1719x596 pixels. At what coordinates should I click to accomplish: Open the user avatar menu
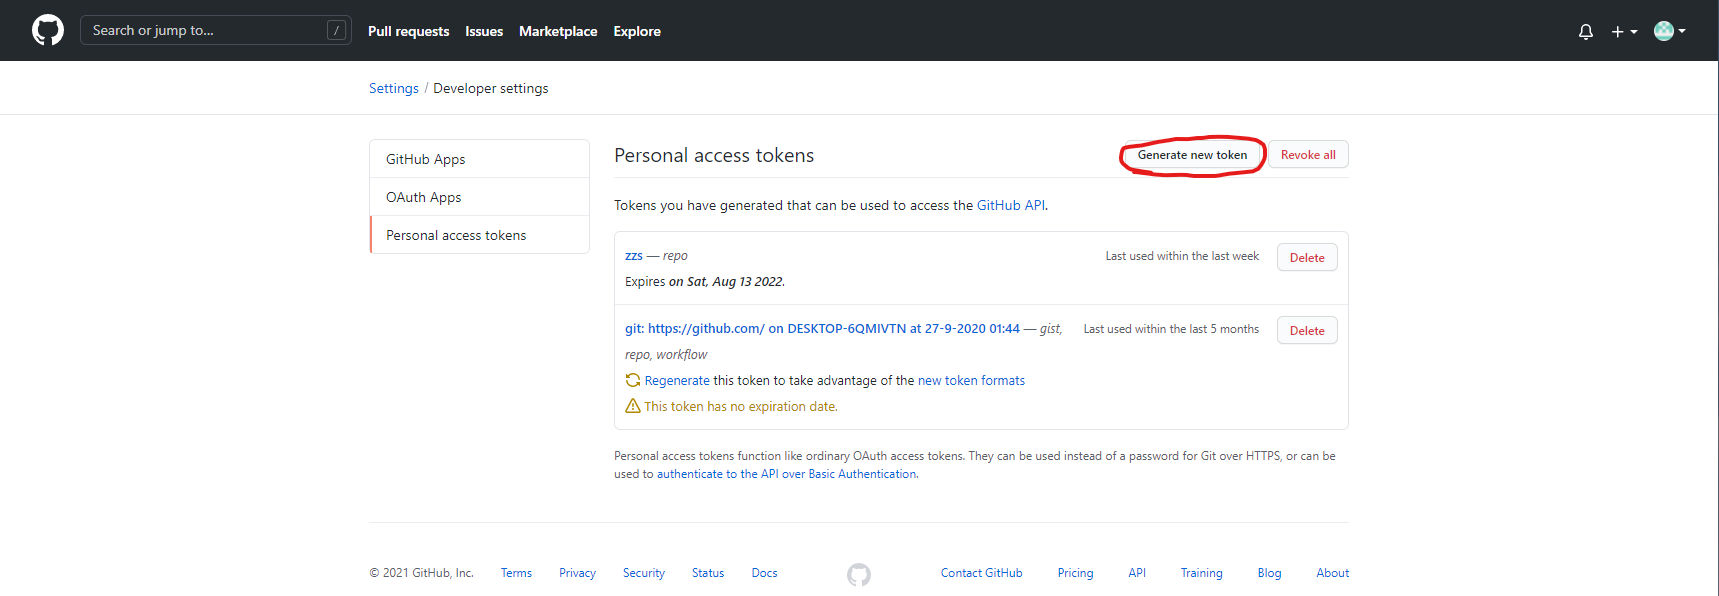click(1669, 31)
